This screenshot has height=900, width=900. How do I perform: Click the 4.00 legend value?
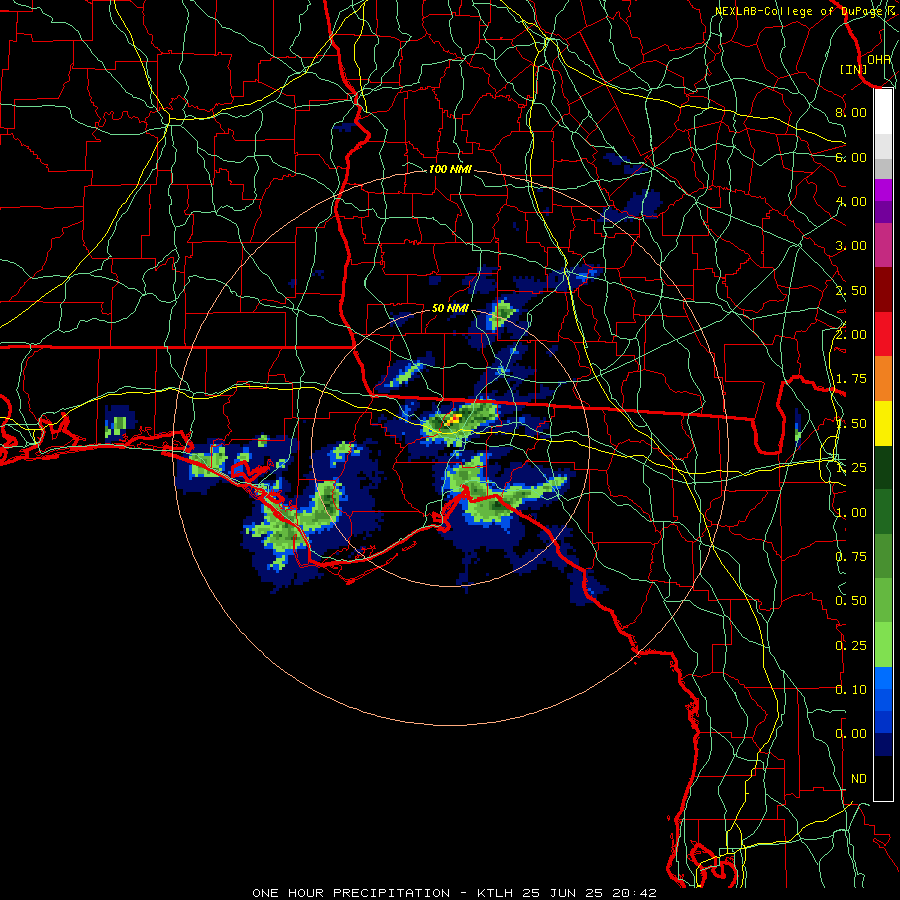tap(851, 201)
